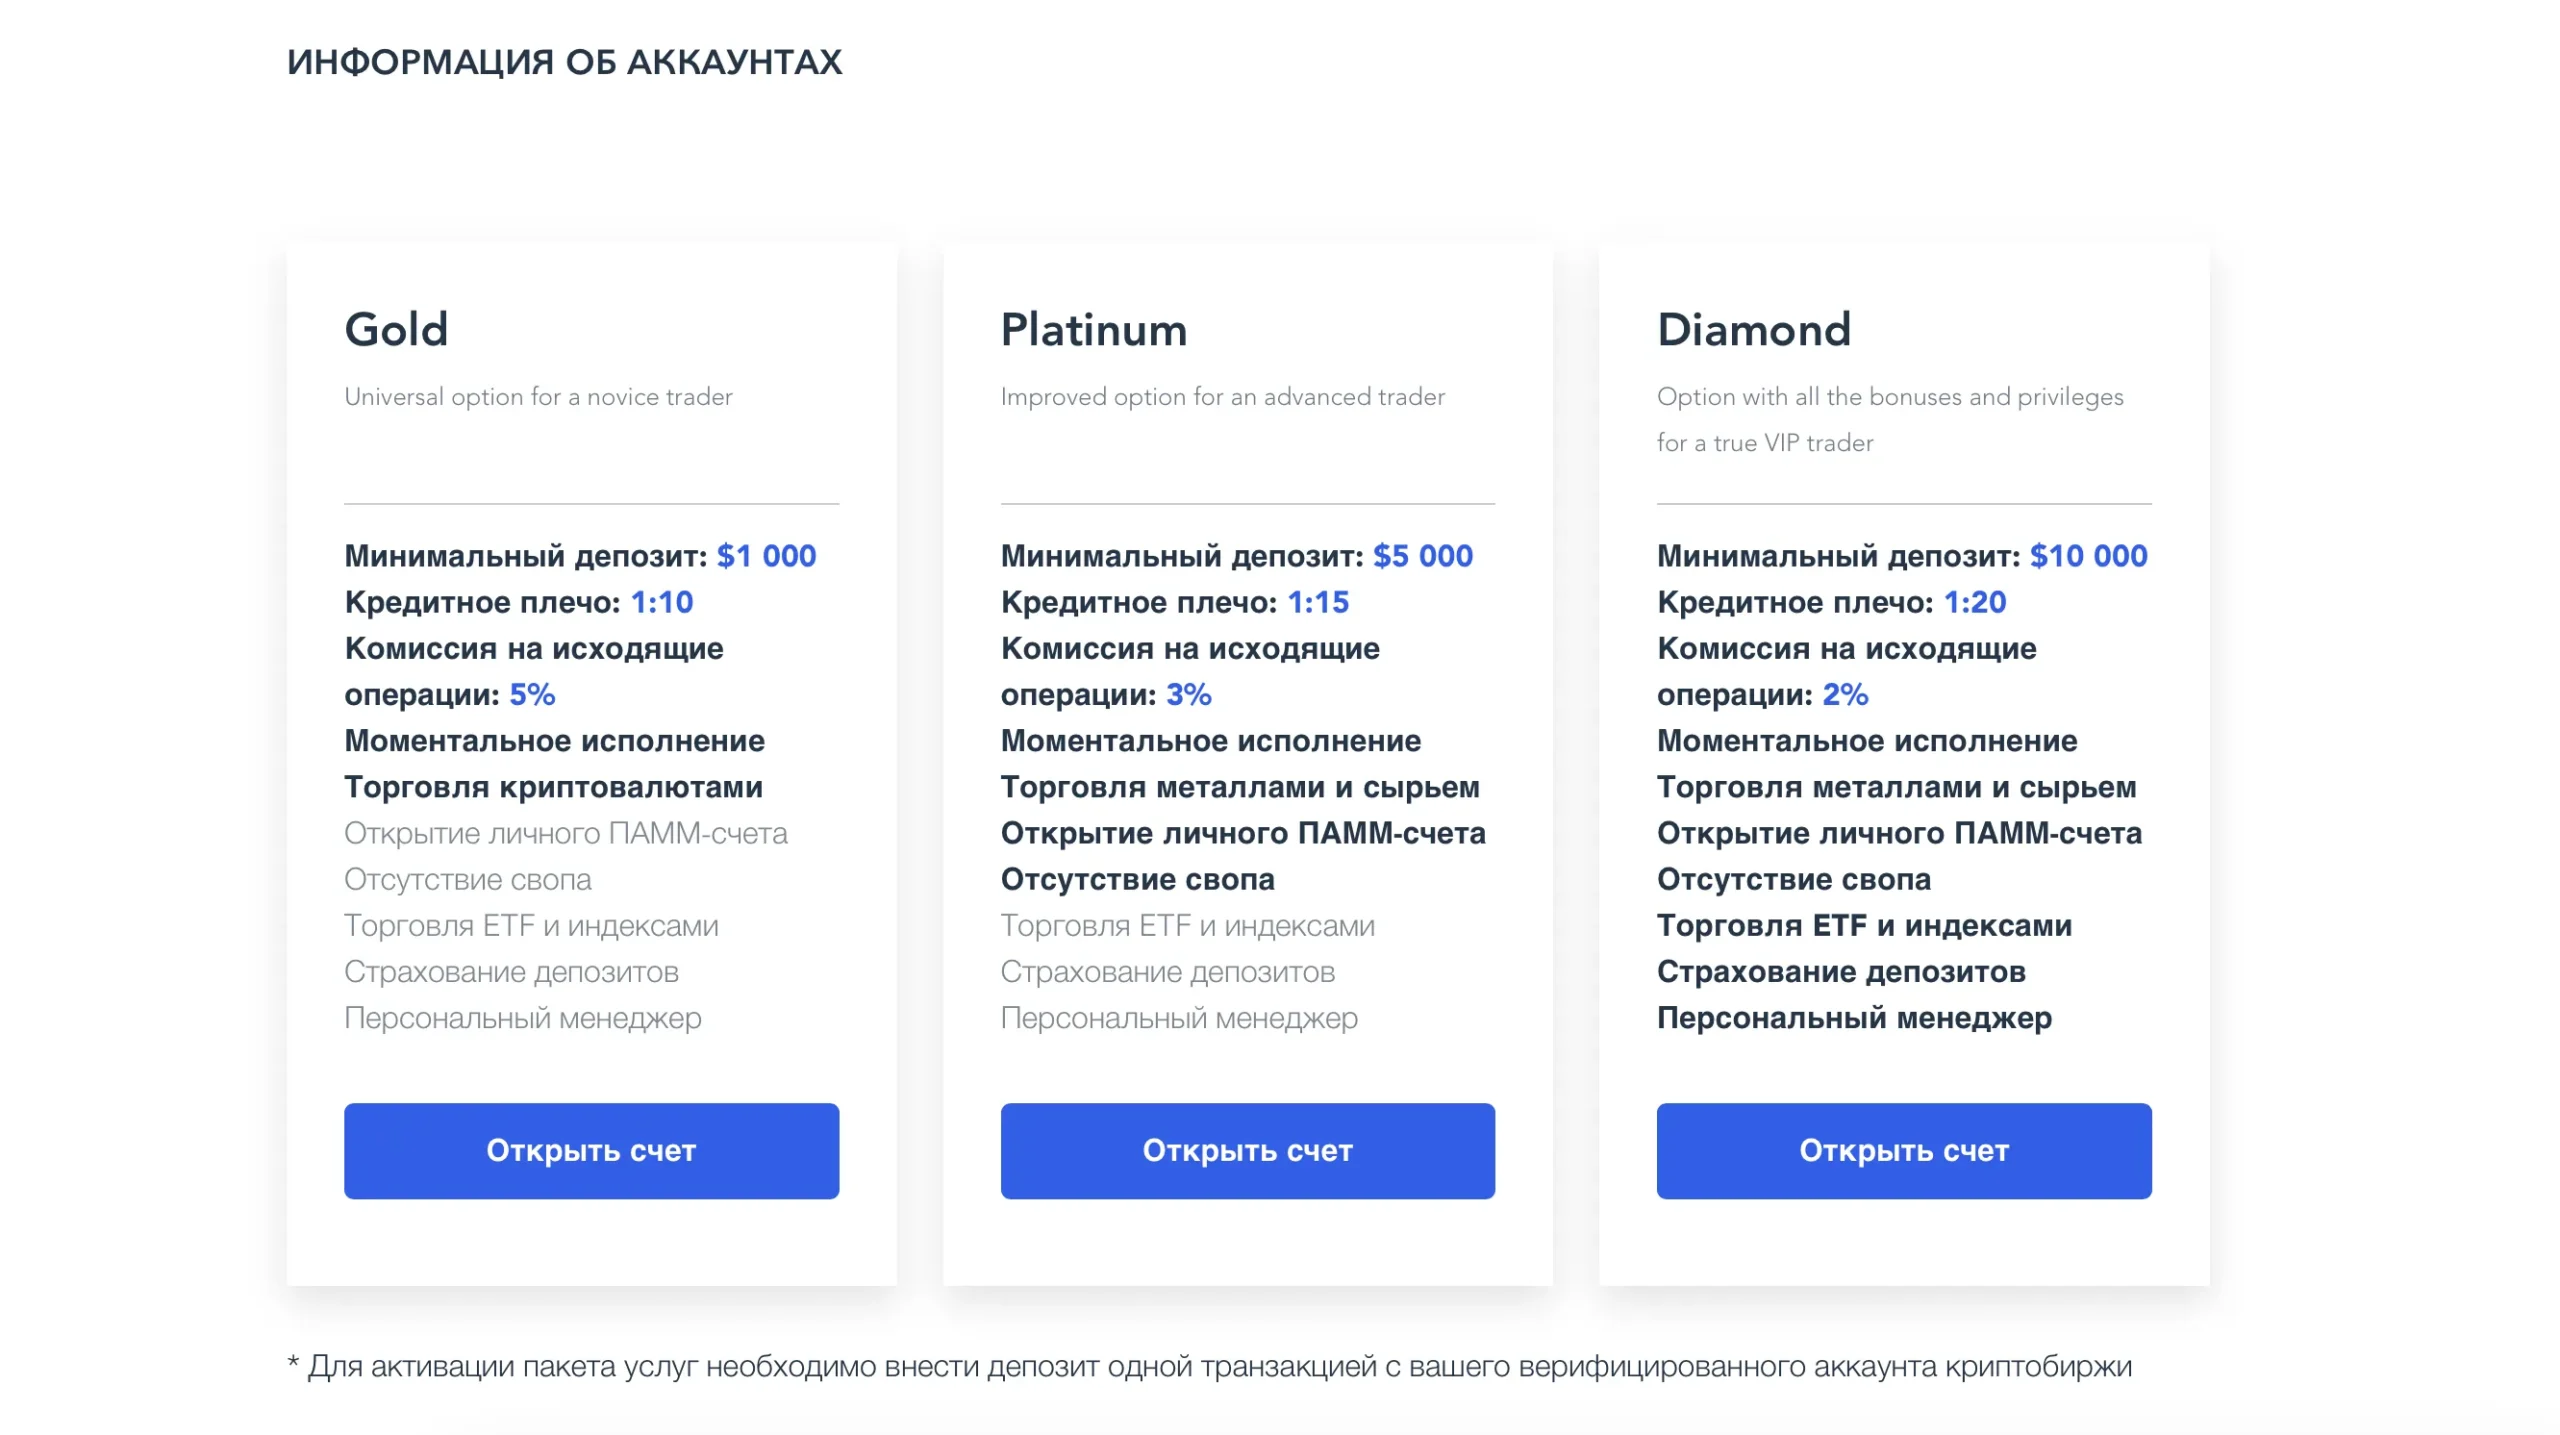
Task: Click the 1:10 leverage value
Action: pos(661,601)
